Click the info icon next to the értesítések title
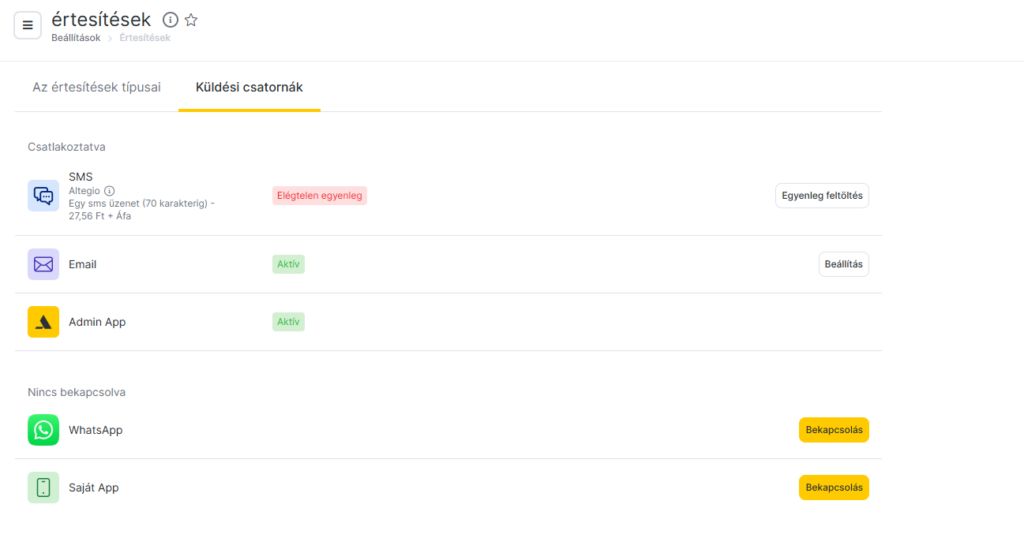Viewport: 1024px width, 538px height. [x=170, y=20]
